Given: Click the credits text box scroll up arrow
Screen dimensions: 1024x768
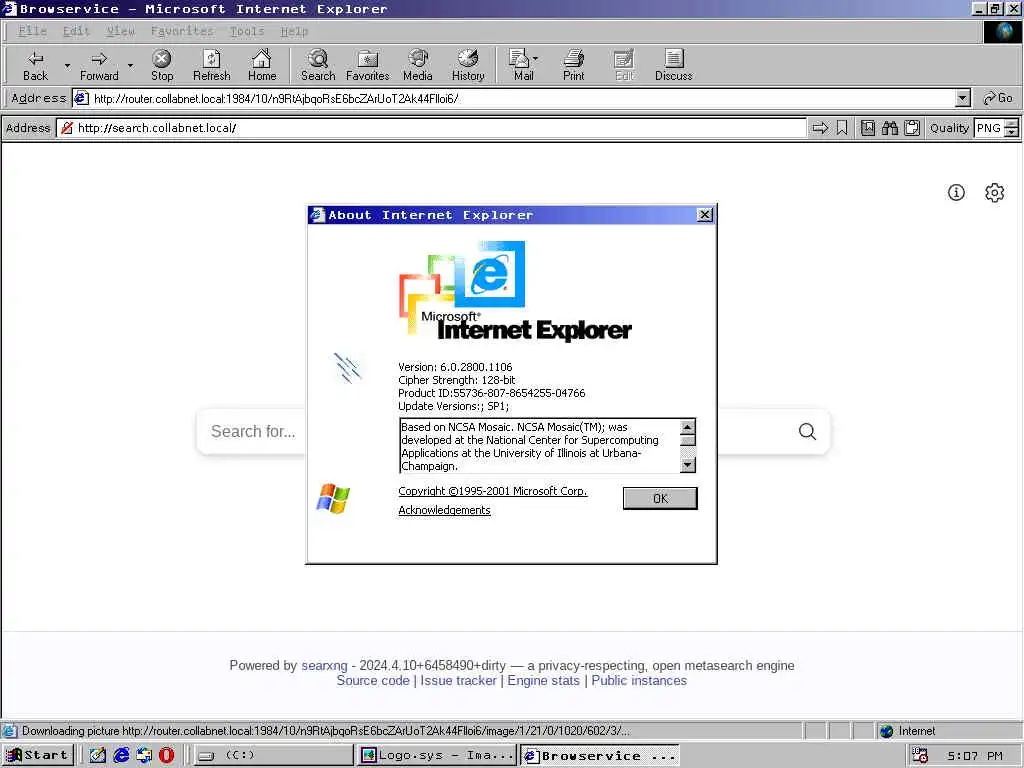Looking at the screenshot, I should (x=688, y=426).
